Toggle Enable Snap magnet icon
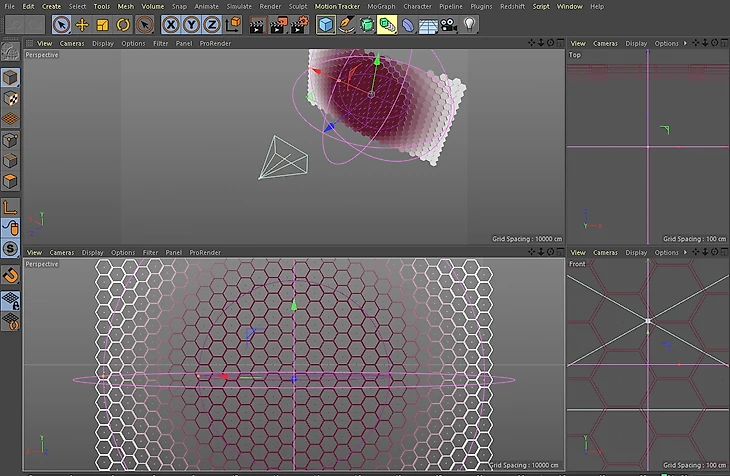This screenshot has width=730, height=476. [x=10, y=274]
